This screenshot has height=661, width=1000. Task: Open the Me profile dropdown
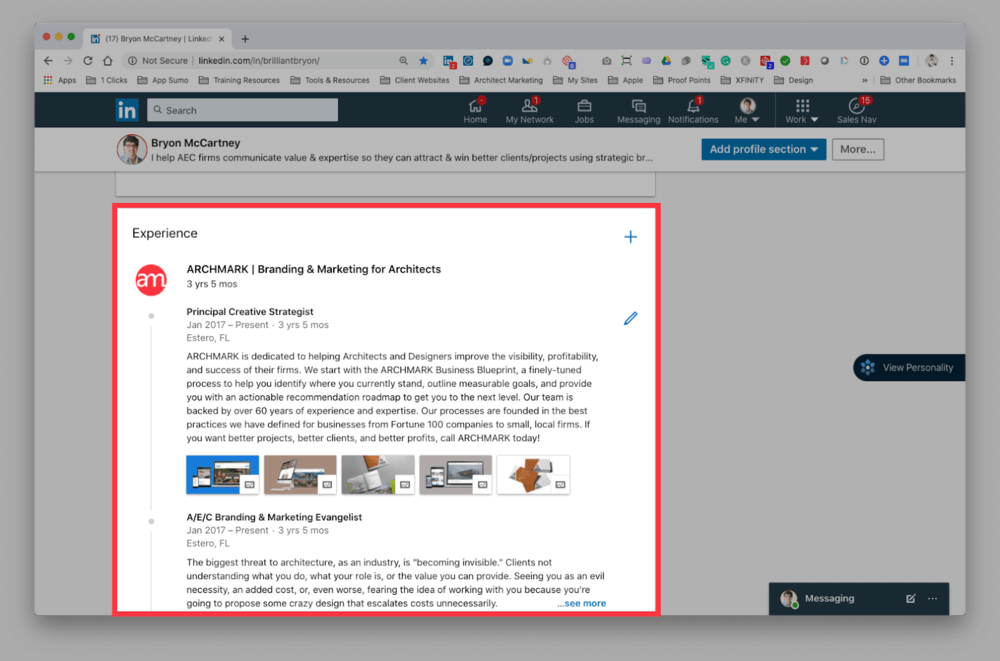click(747, 110)
